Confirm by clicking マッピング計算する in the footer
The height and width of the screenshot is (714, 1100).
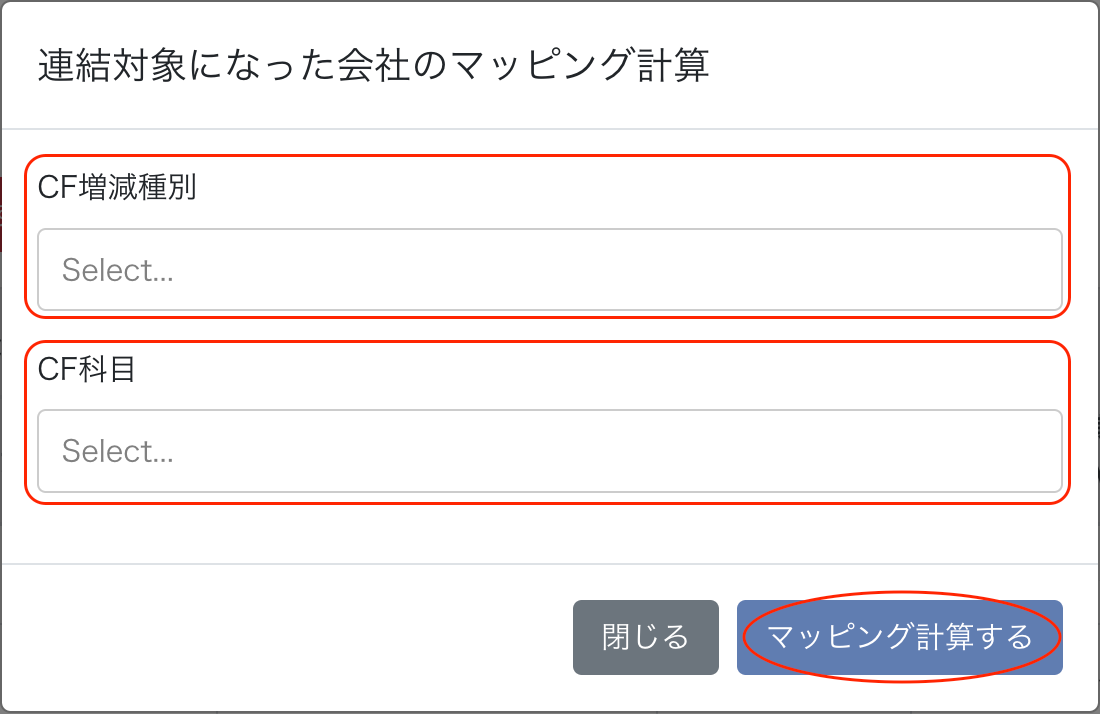(899, 637)
